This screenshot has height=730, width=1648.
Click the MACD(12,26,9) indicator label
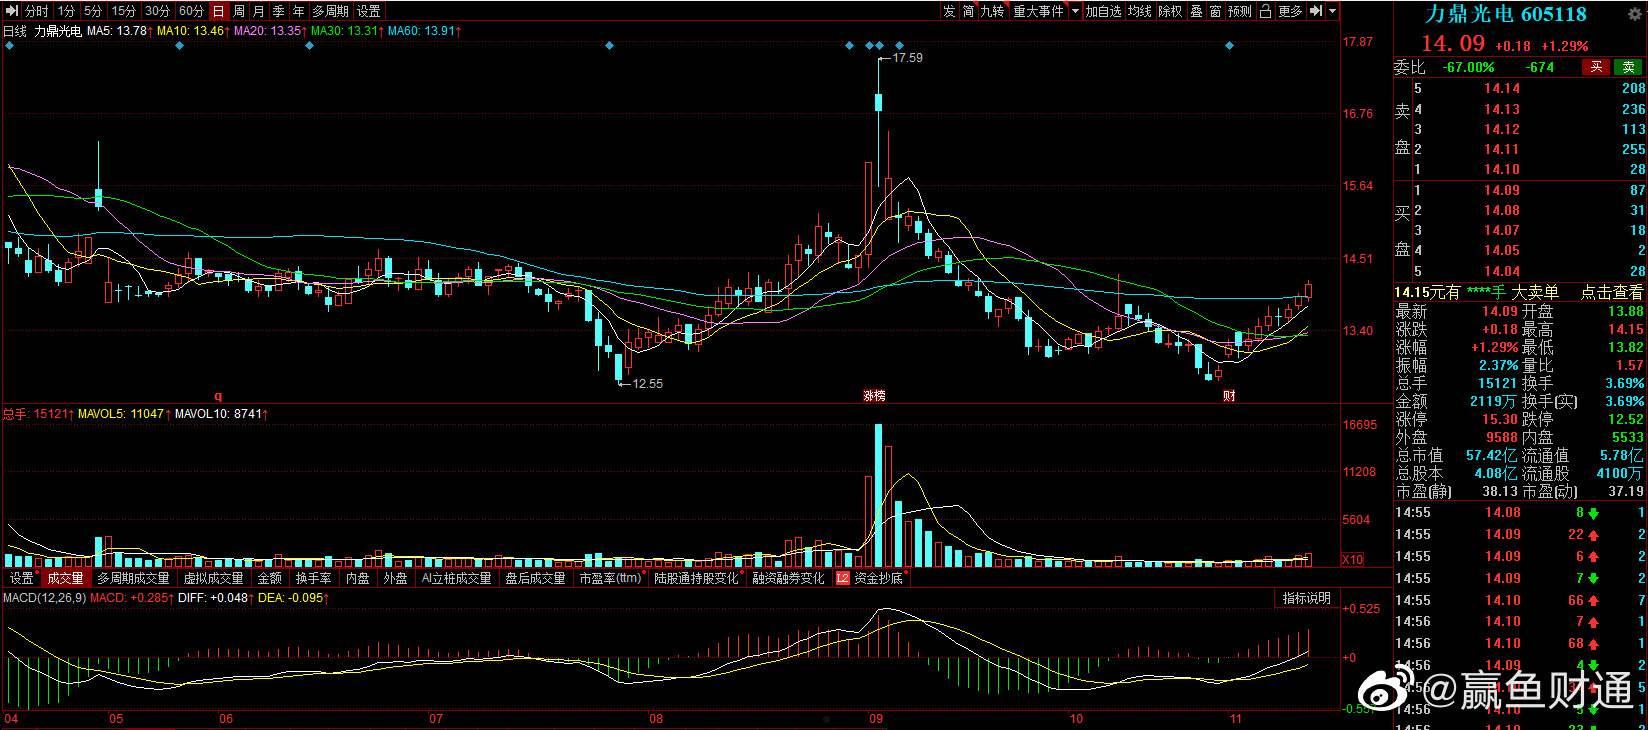click(44, 598)
